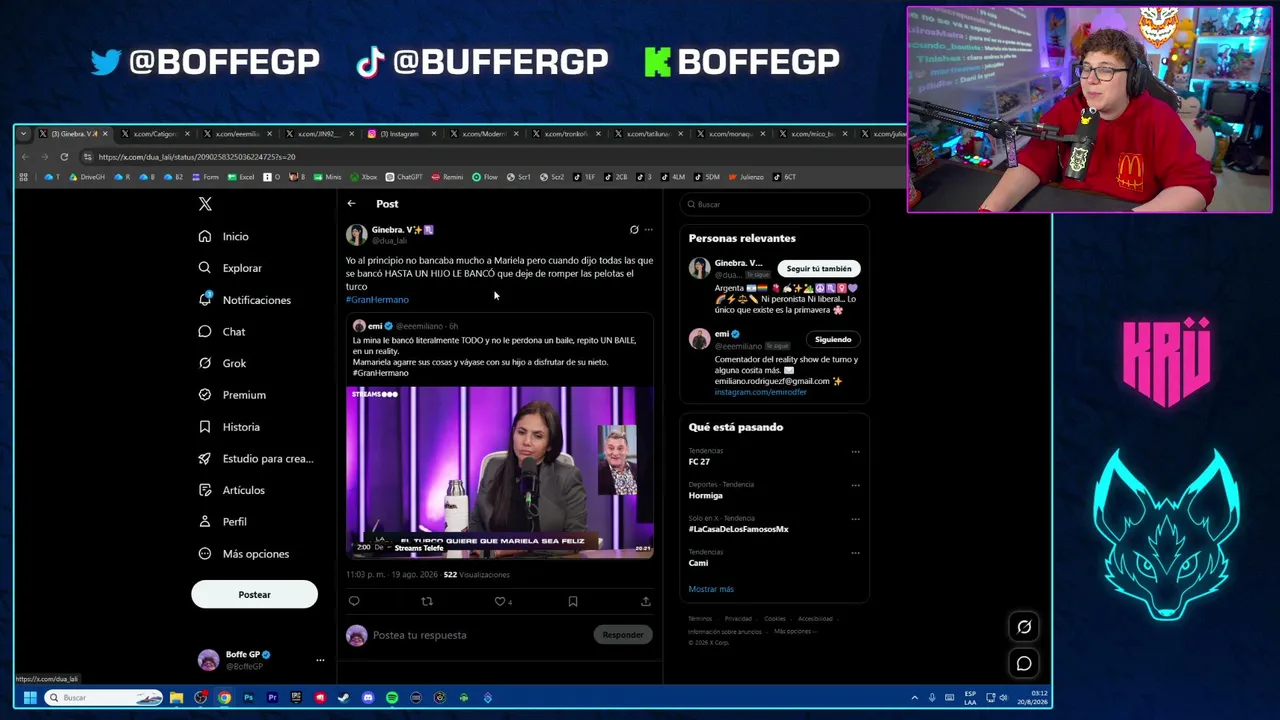The width and height of the screenshot is (1280, 720).
Task: Open the Perfil person icon in sidebar
Action: (x=205, y=522)
